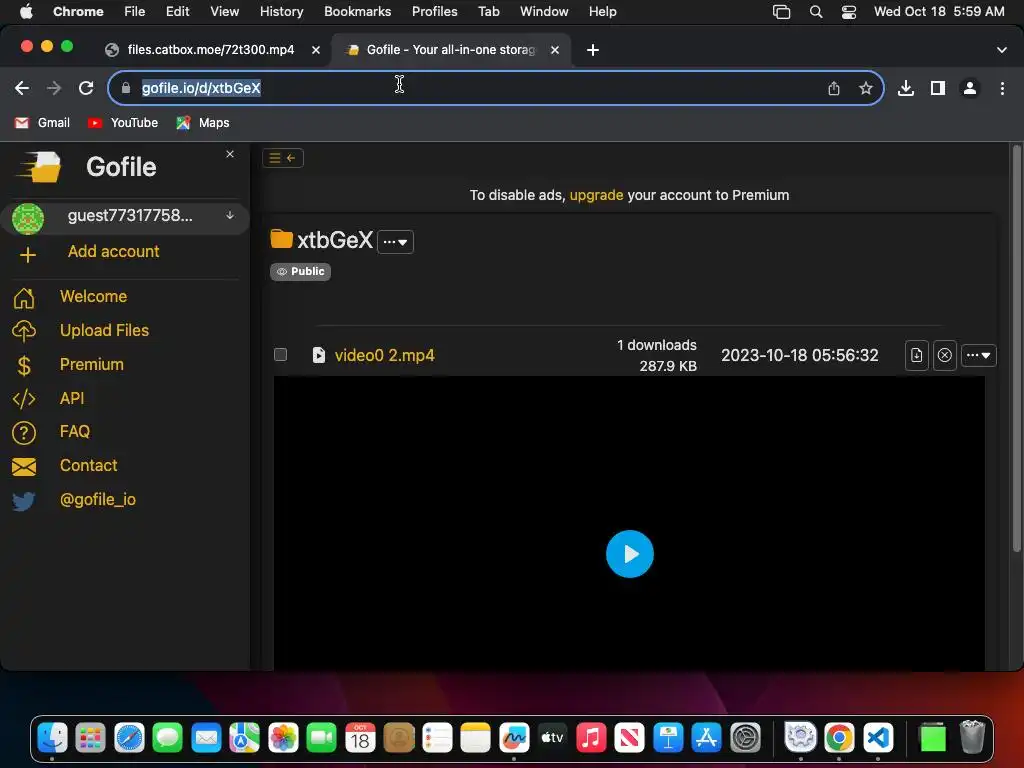Screen dimensions: 1024x768
Task: Open the Maps bookmark
Action: (x=203, y=123)
